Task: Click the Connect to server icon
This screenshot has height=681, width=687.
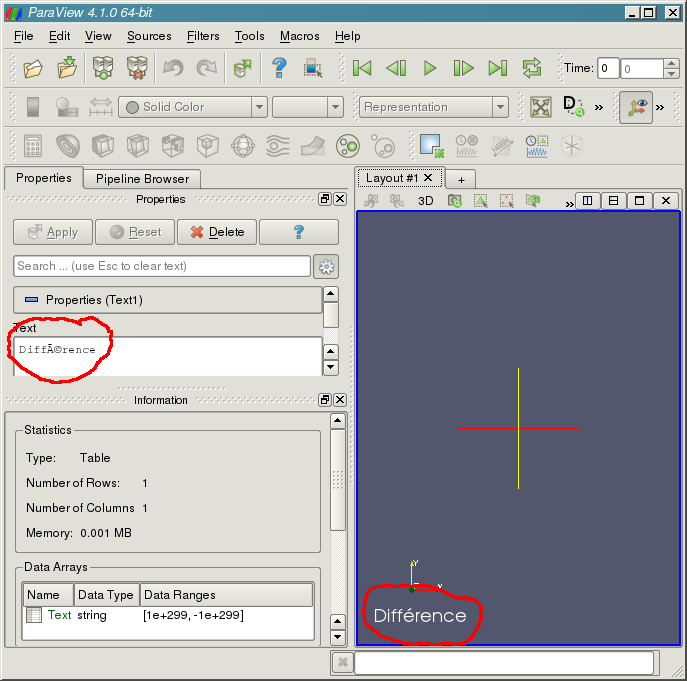Action: (103, 68)
